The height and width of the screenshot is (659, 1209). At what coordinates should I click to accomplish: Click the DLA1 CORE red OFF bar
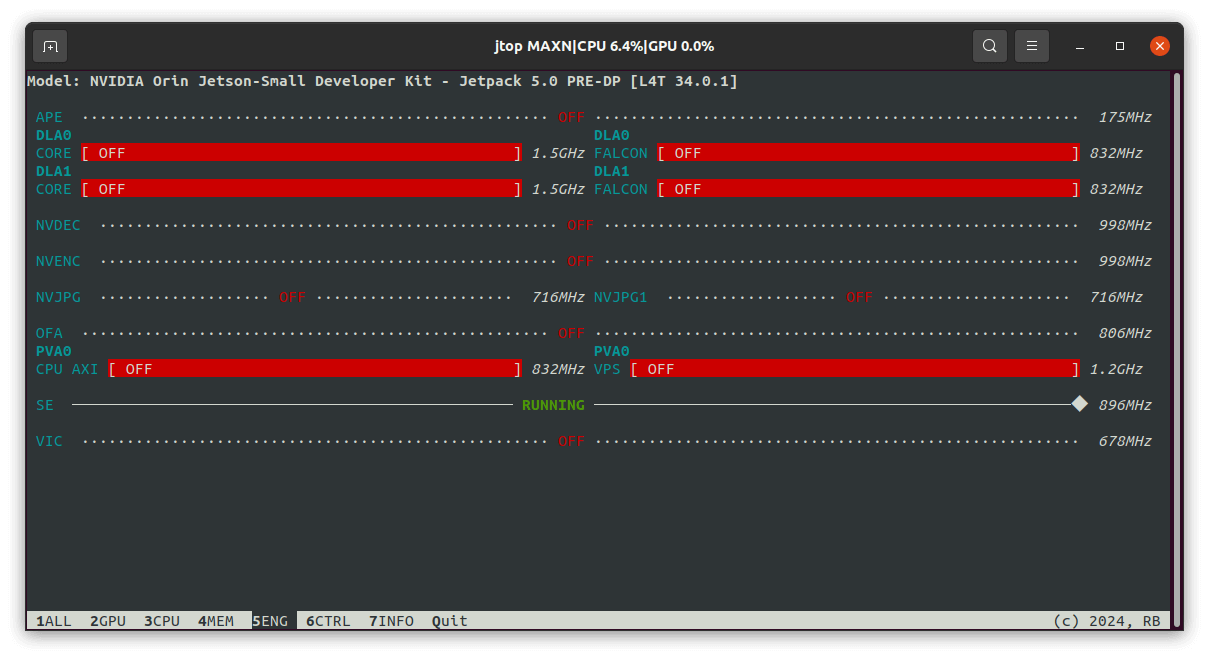(x=301, y=189)
